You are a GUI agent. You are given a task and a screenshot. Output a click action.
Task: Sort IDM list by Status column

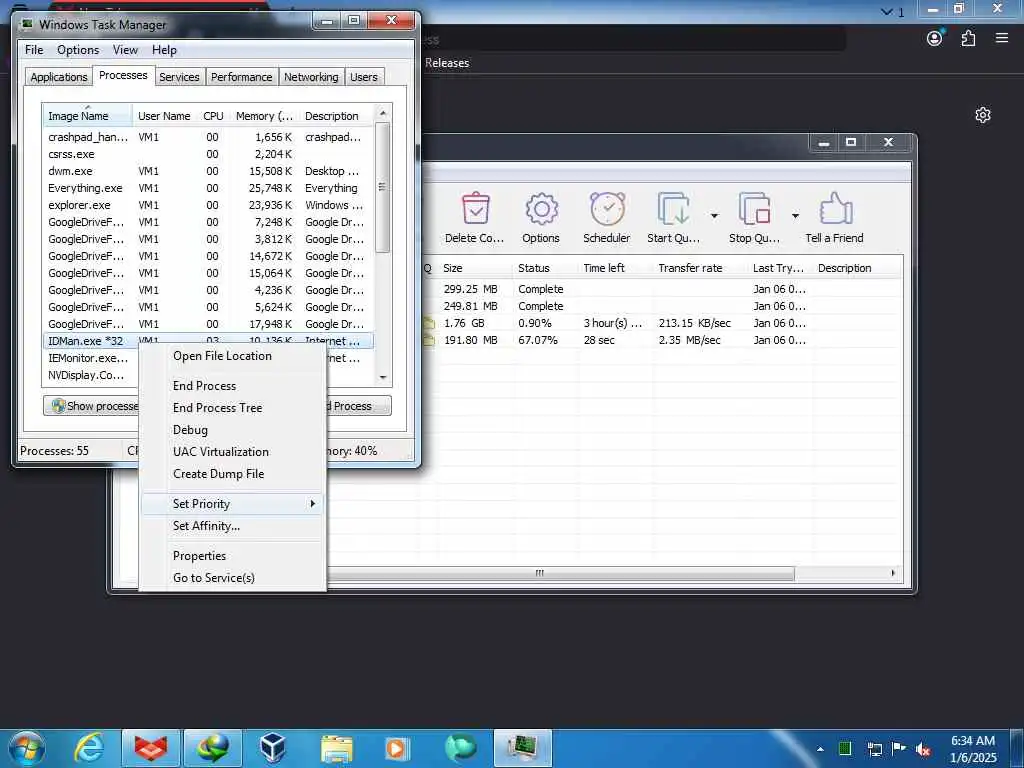[534, 268]
